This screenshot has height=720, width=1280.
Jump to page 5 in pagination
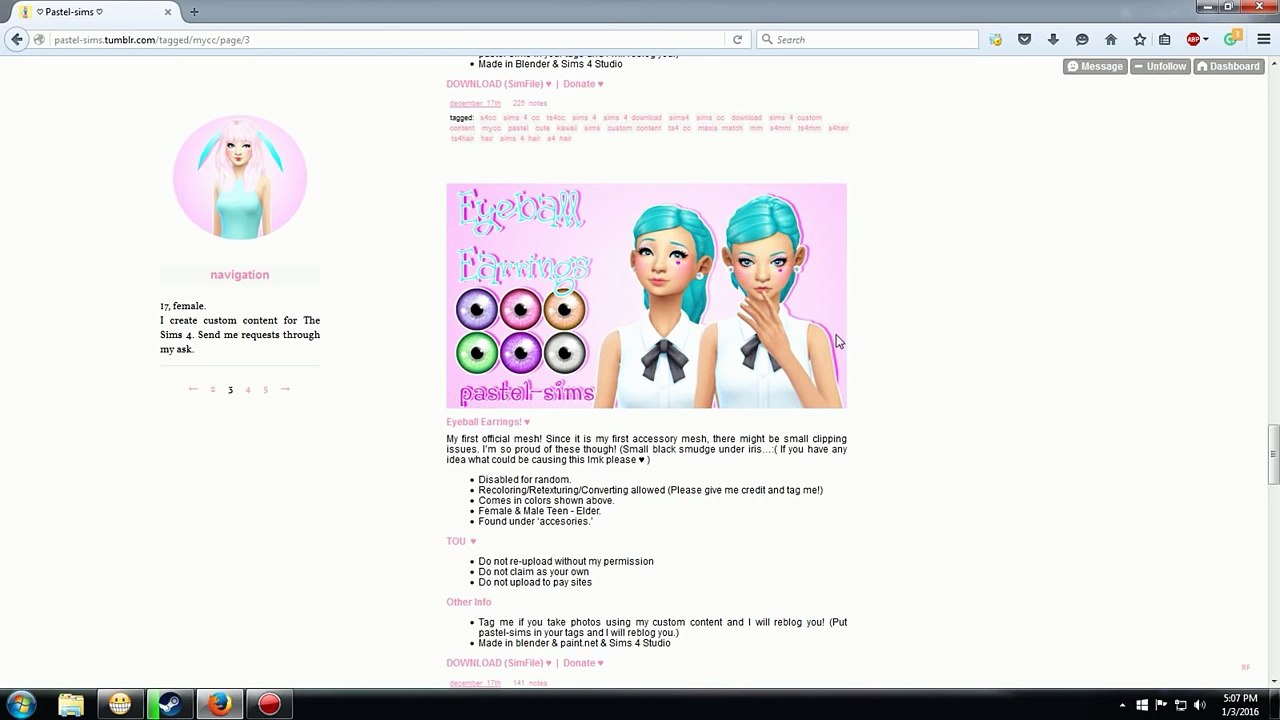(265, 390)
